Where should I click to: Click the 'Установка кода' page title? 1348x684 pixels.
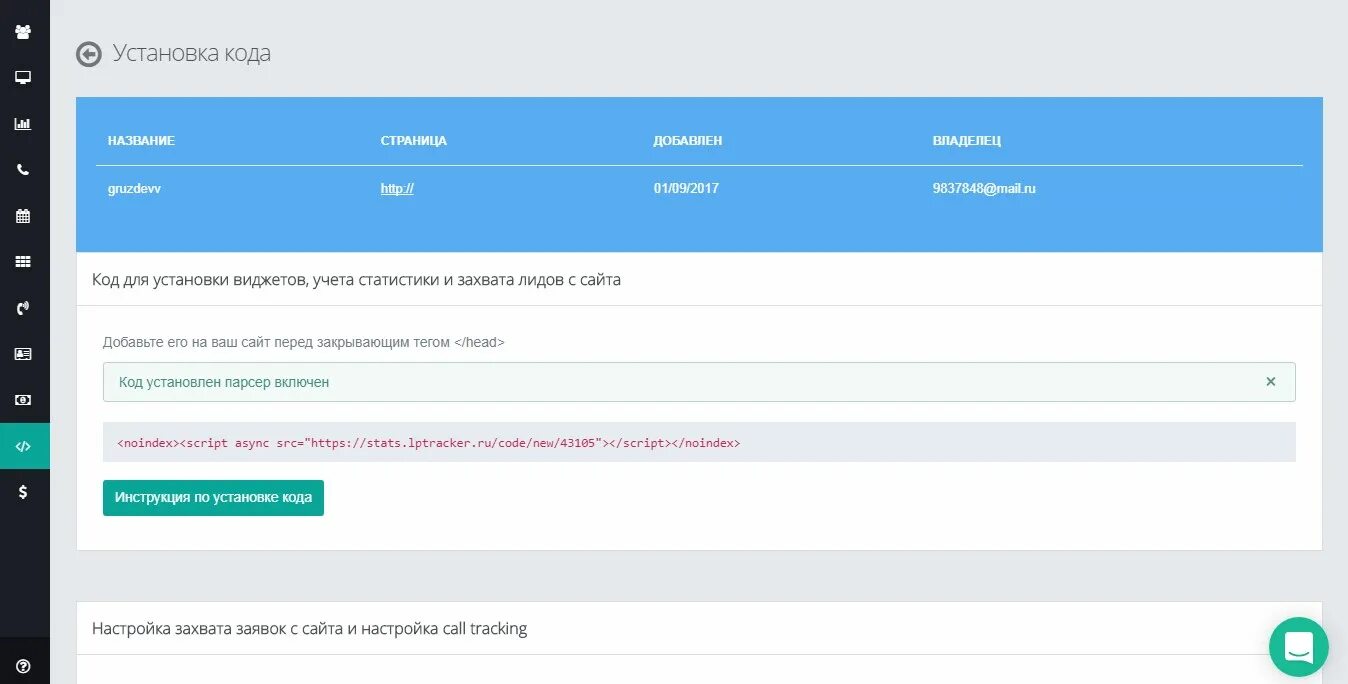pos(192,53)
